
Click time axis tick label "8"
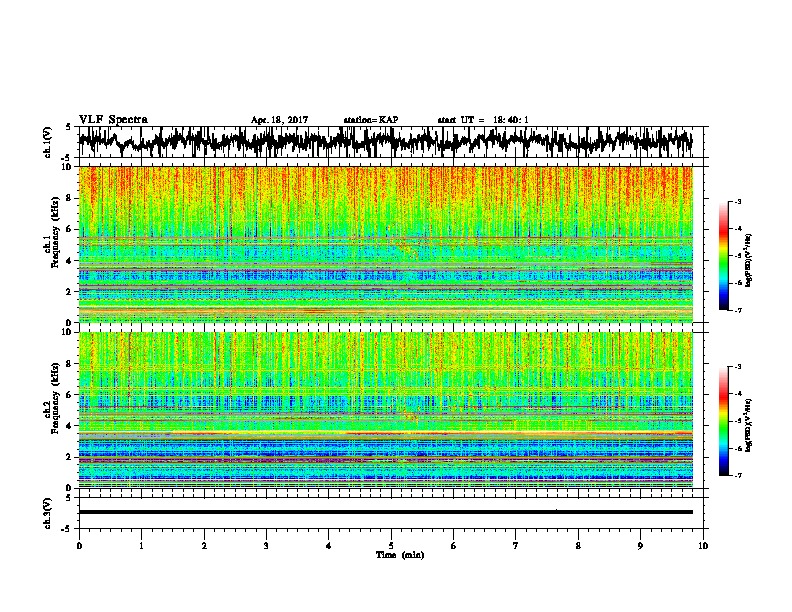click(578, 546)
